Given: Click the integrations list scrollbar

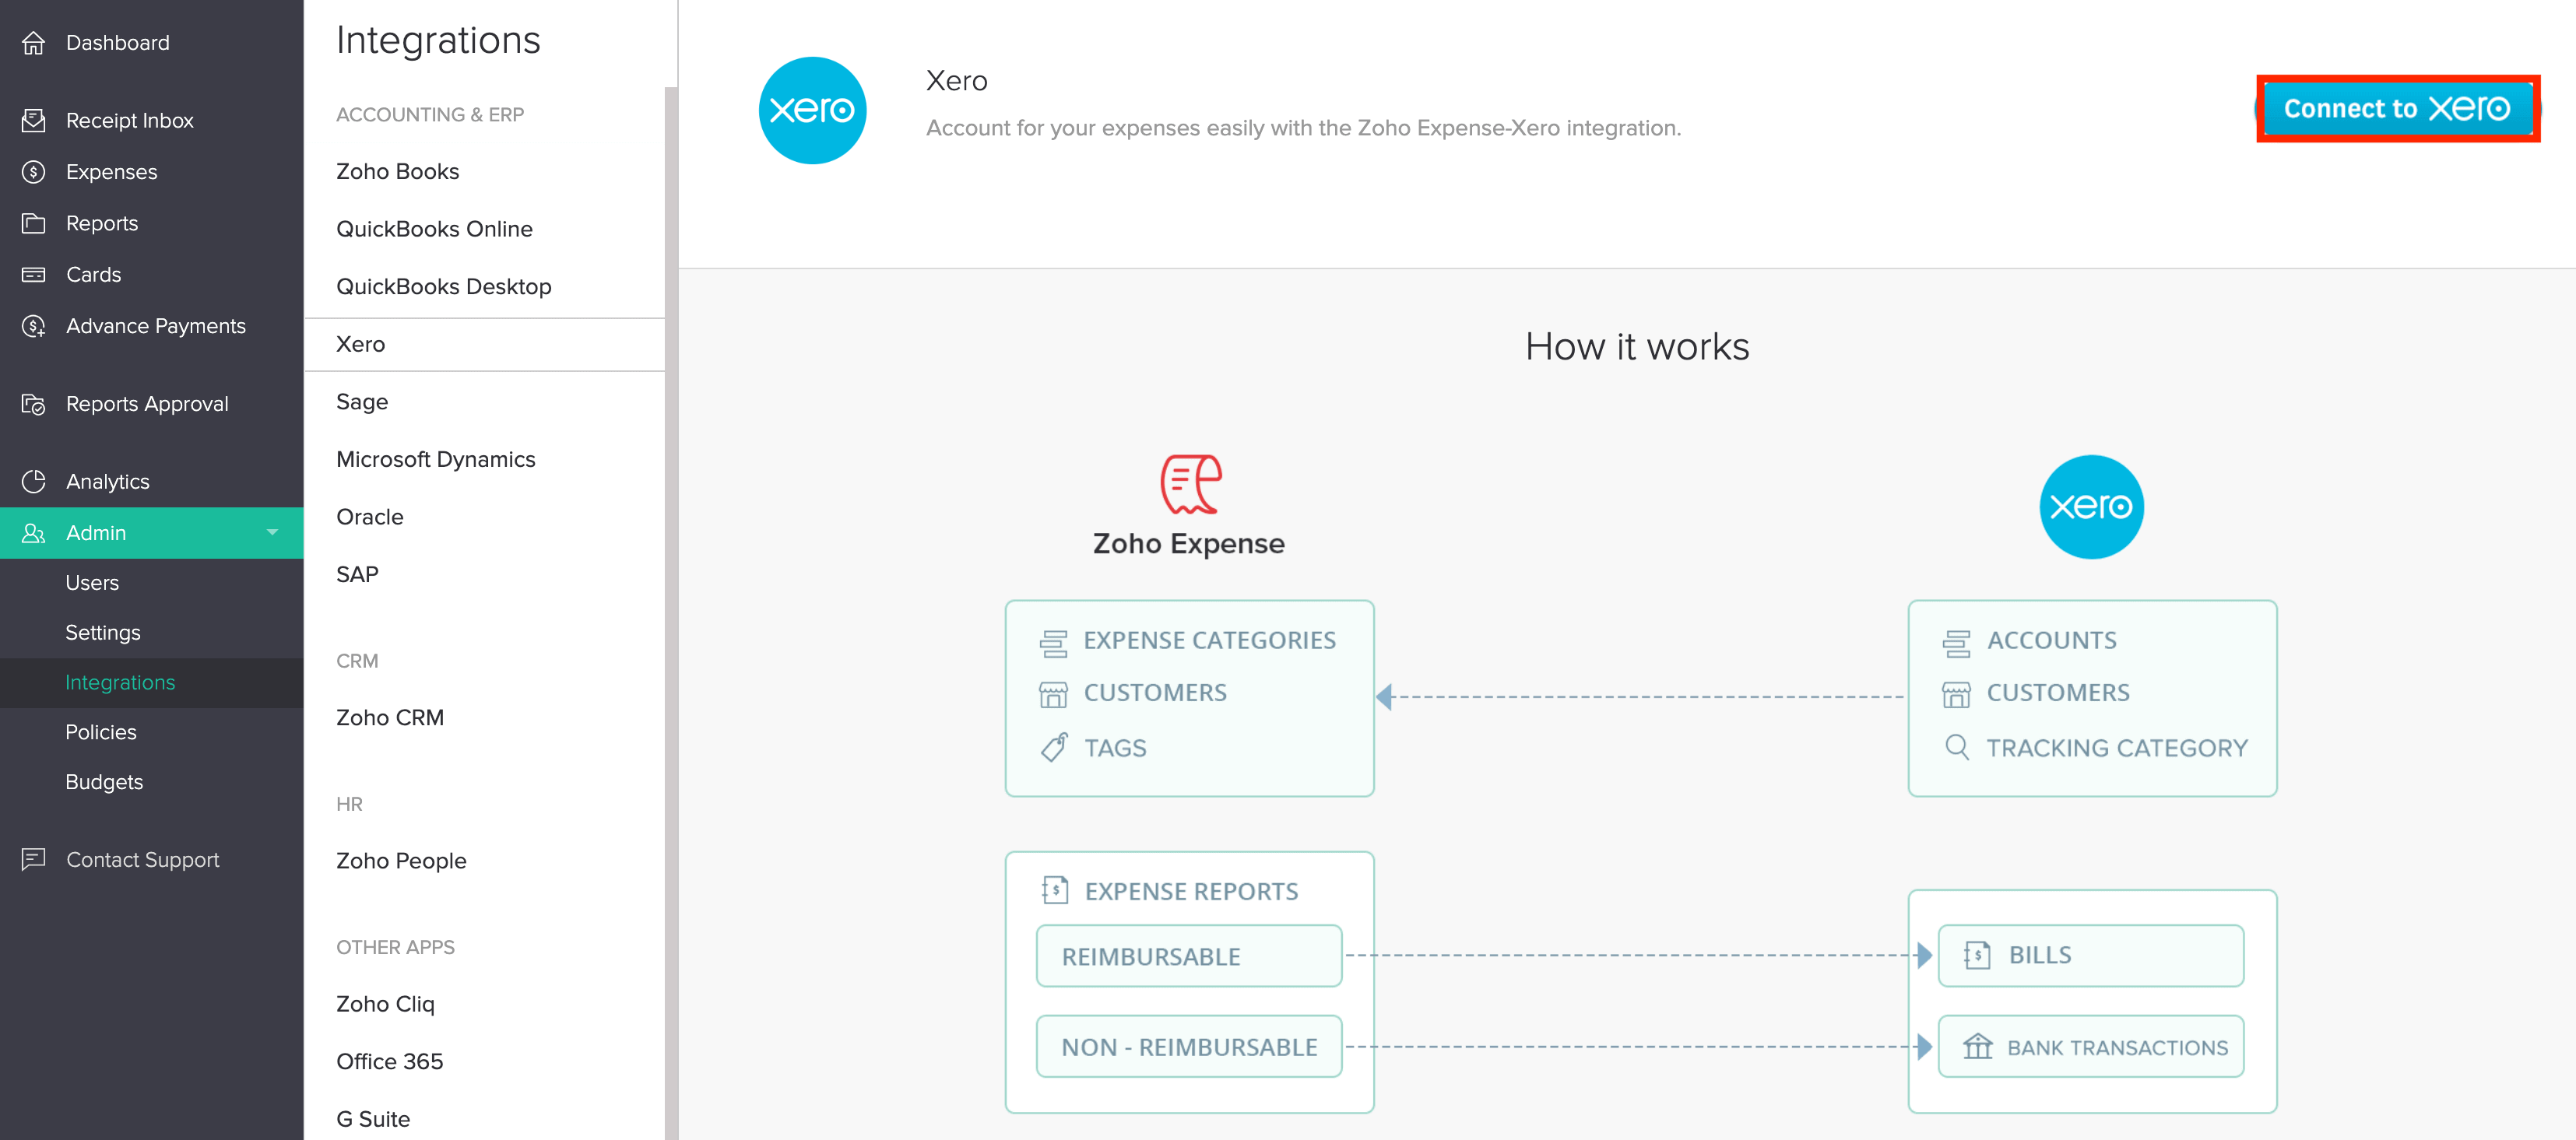Looking at the screenshot, I should point(671,600).
